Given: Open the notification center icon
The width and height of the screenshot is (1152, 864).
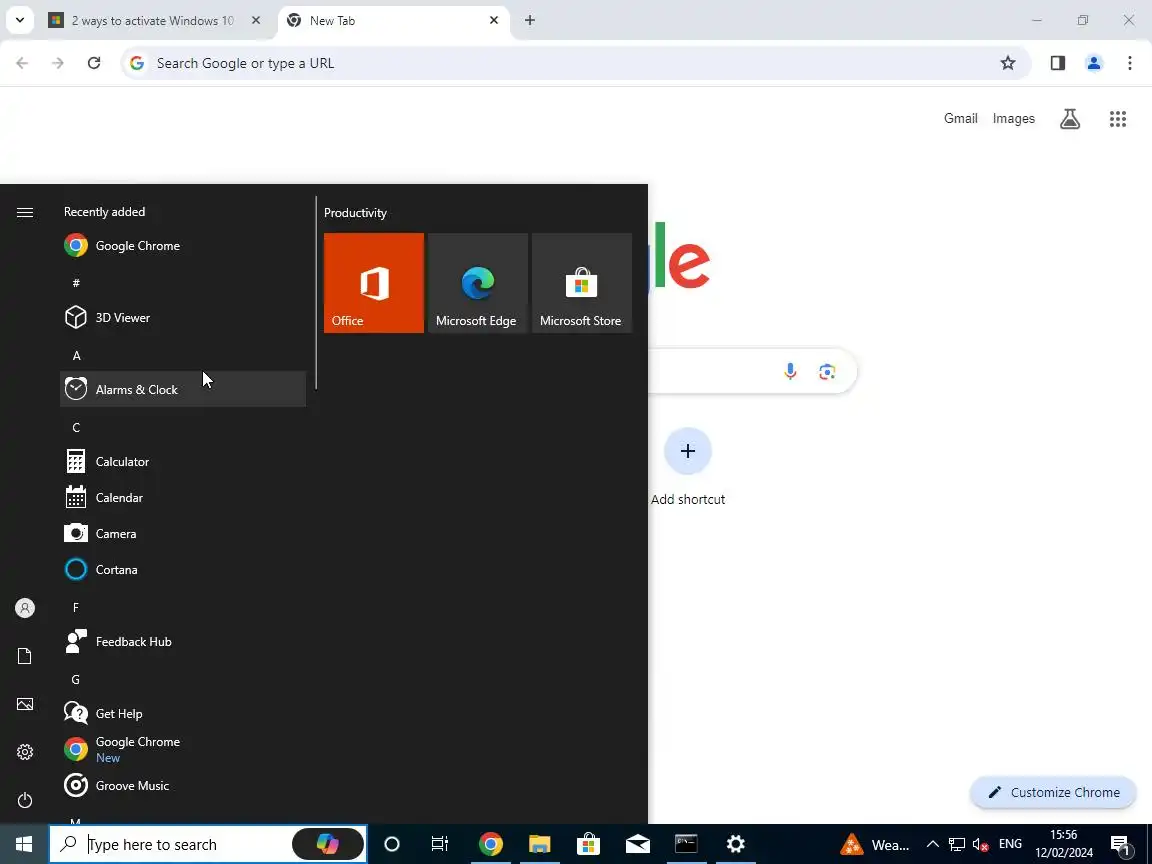Looking at the screenshot, I should [1120, 844].
